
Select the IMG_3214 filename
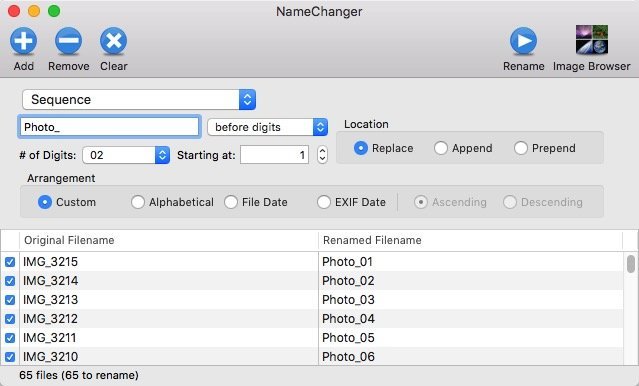[x=50, y=281]
